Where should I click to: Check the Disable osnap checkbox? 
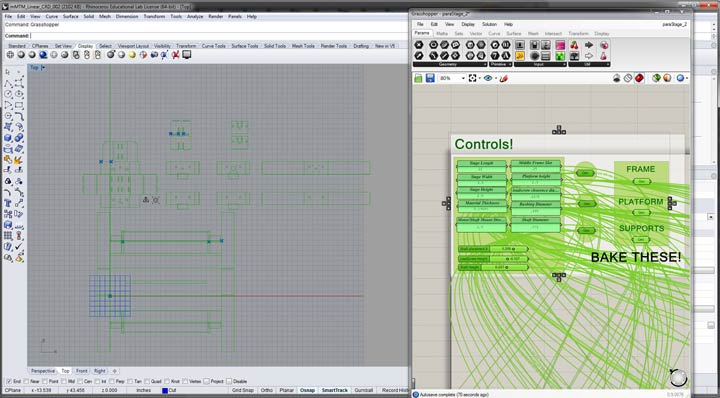(x=229, y=381)
